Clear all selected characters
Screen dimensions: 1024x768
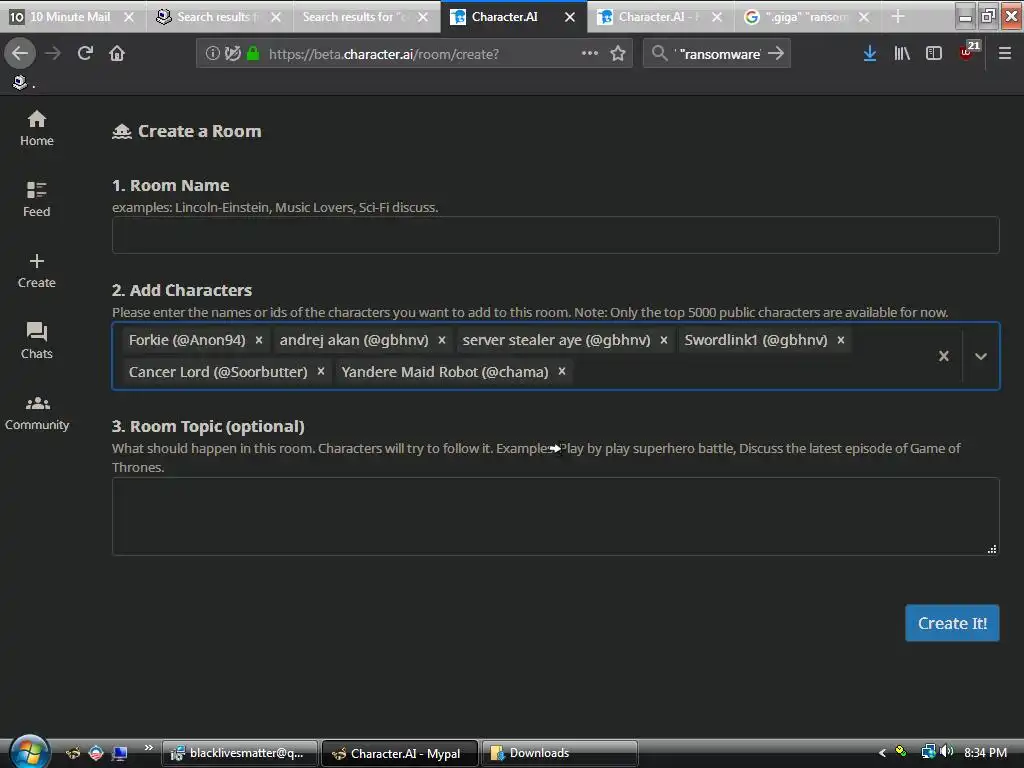[x=944, y=356]
